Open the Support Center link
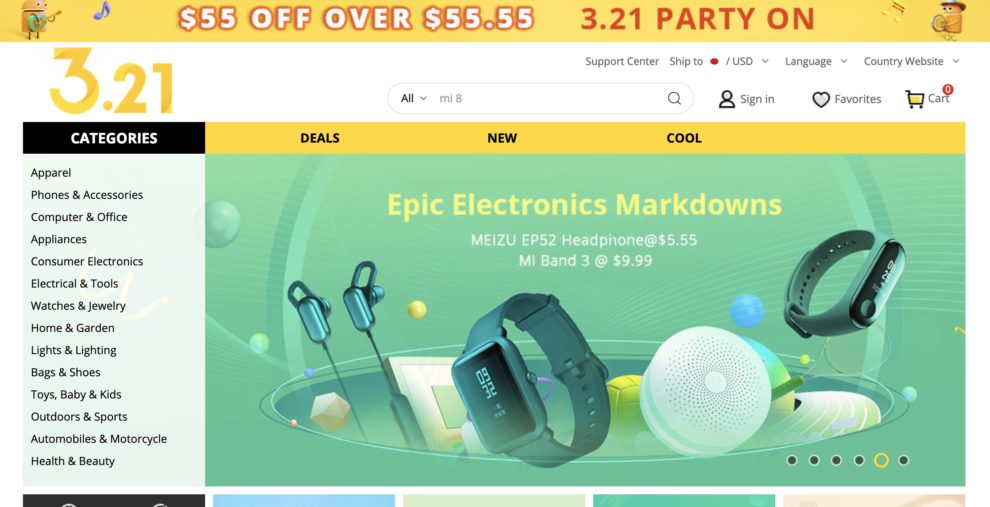This screenshot has height=507, width=990. [622, 61]
